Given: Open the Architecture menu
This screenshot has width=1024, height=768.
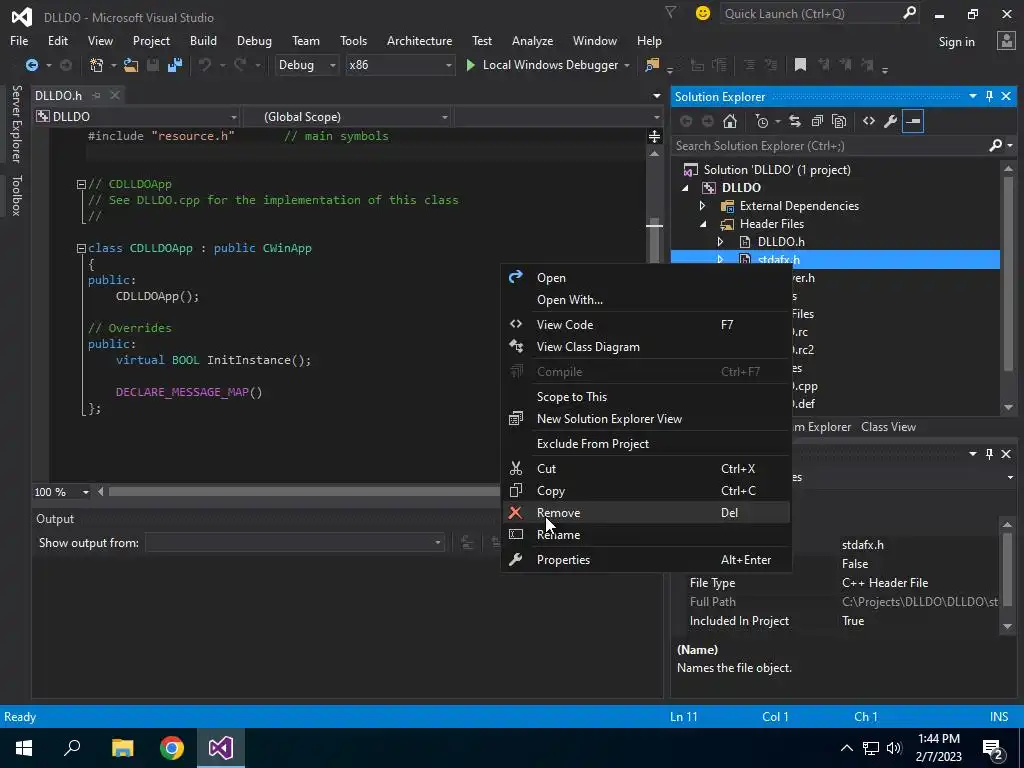Looking at the screenshot, I should pos(419,40).
